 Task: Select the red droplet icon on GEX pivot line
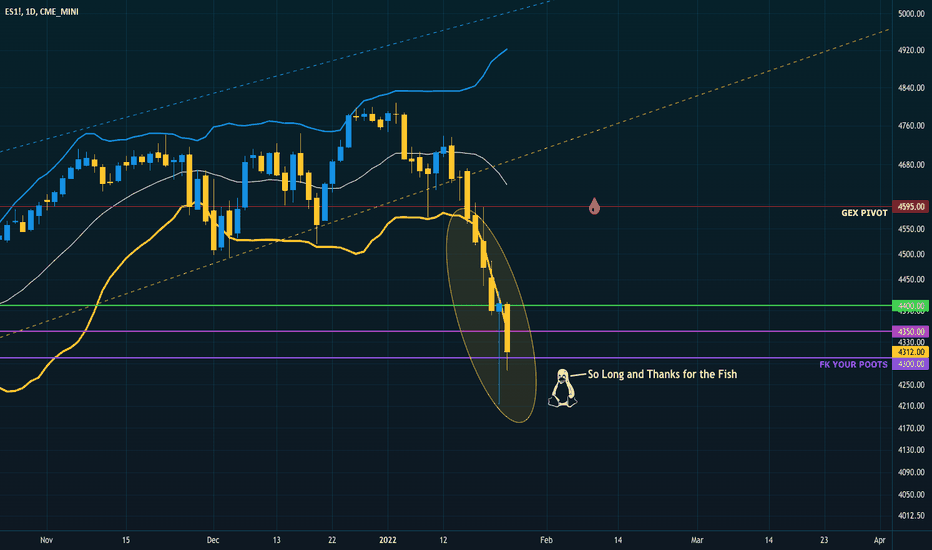click(594, 206)
